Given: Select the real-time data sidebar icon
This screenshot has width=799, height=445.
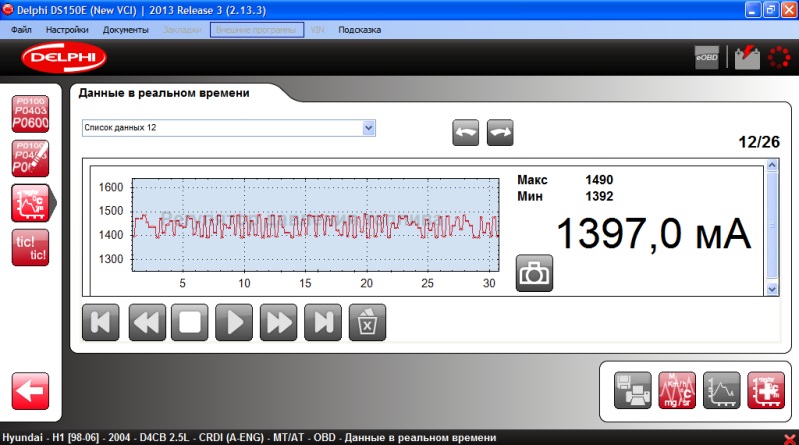Looking at the screenshot, I should tap(31, 203).
